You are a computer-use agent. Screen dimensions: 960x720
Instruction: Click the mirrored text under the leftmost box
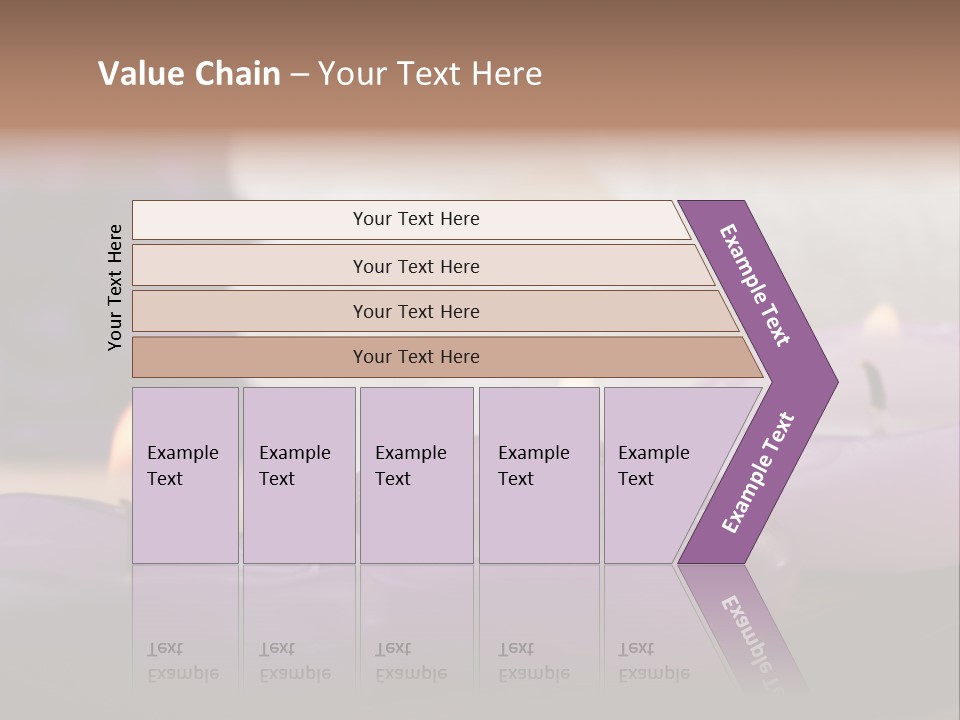pyautogui.click(x=183, y=661)
